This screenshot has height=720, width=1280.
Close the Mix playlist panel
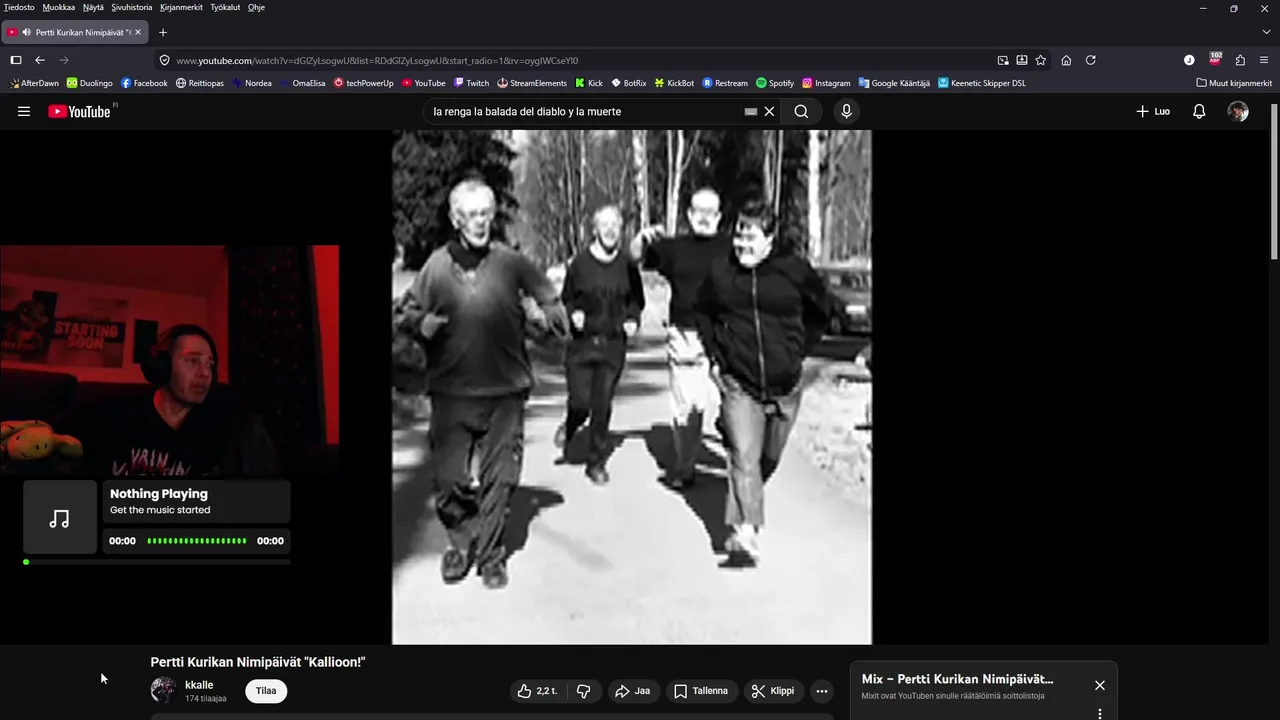[1100, 685]
